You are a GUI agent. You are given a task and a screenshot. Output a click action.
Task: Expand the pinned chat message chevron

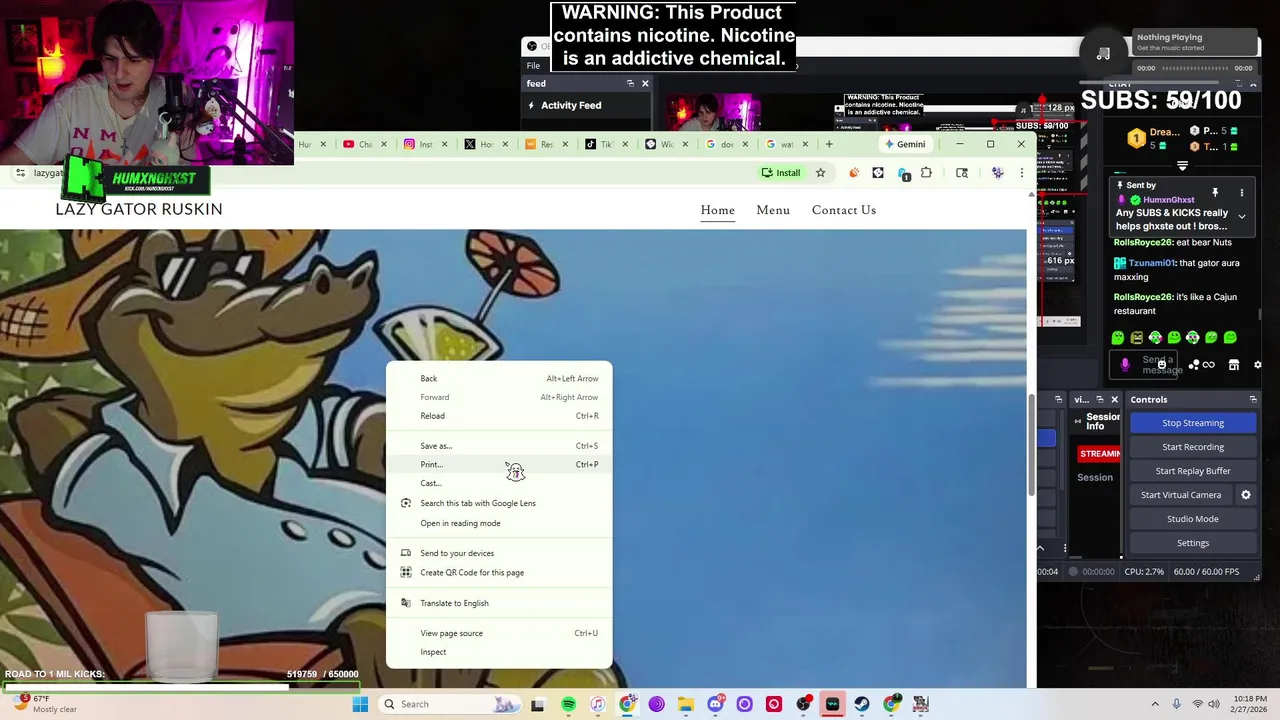click(1242, 216)
